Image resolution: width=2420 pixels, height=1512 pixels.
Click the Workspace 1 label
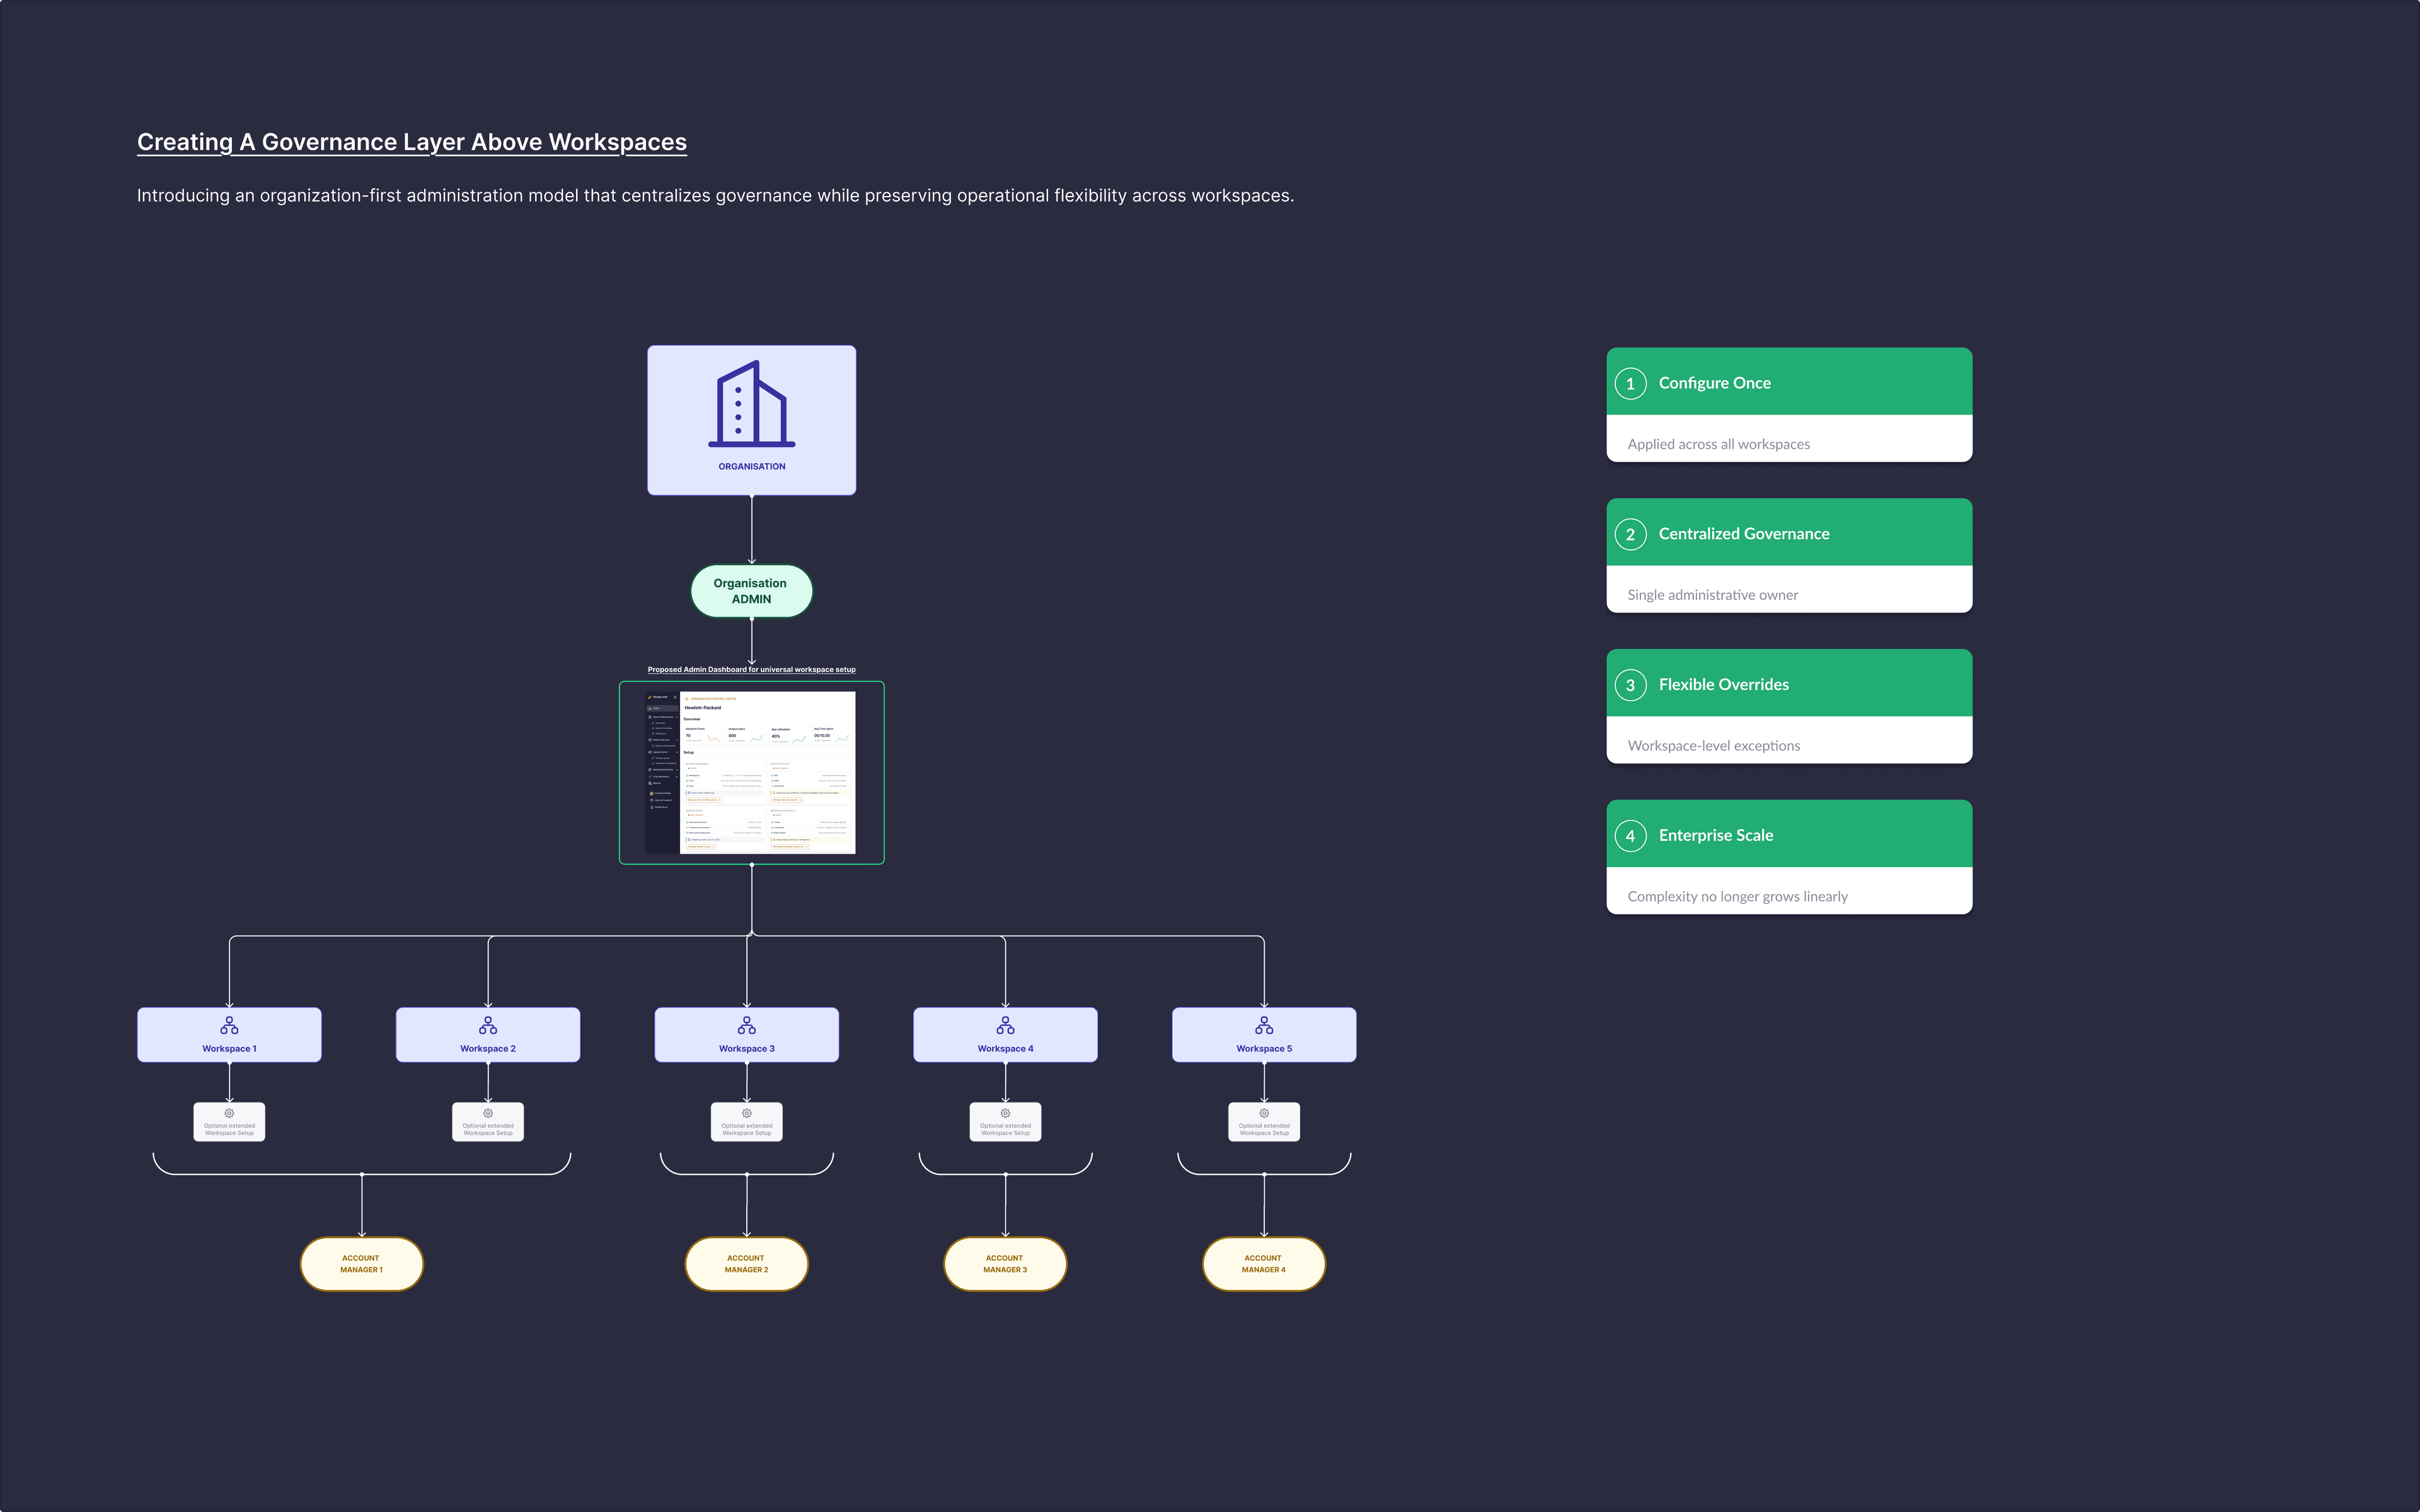point(229,1048)
